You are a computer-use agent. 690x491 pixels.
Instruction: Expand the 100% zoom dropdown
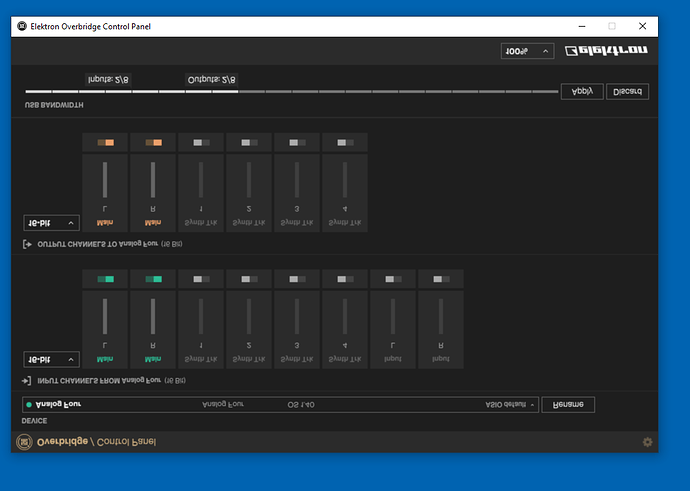(x=527, y=51)
